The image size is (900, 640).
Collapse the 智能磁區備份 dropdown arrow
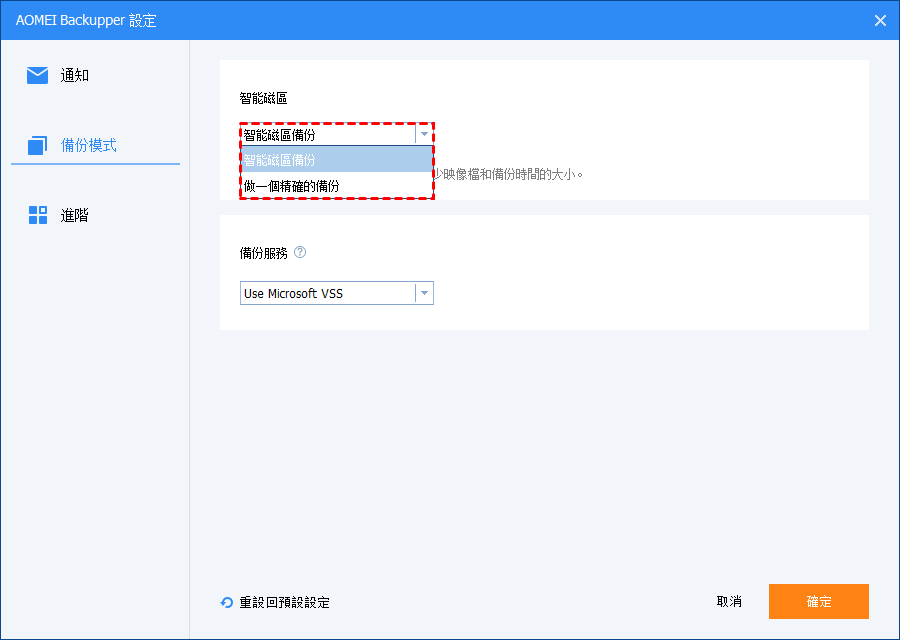click(424, 134)
